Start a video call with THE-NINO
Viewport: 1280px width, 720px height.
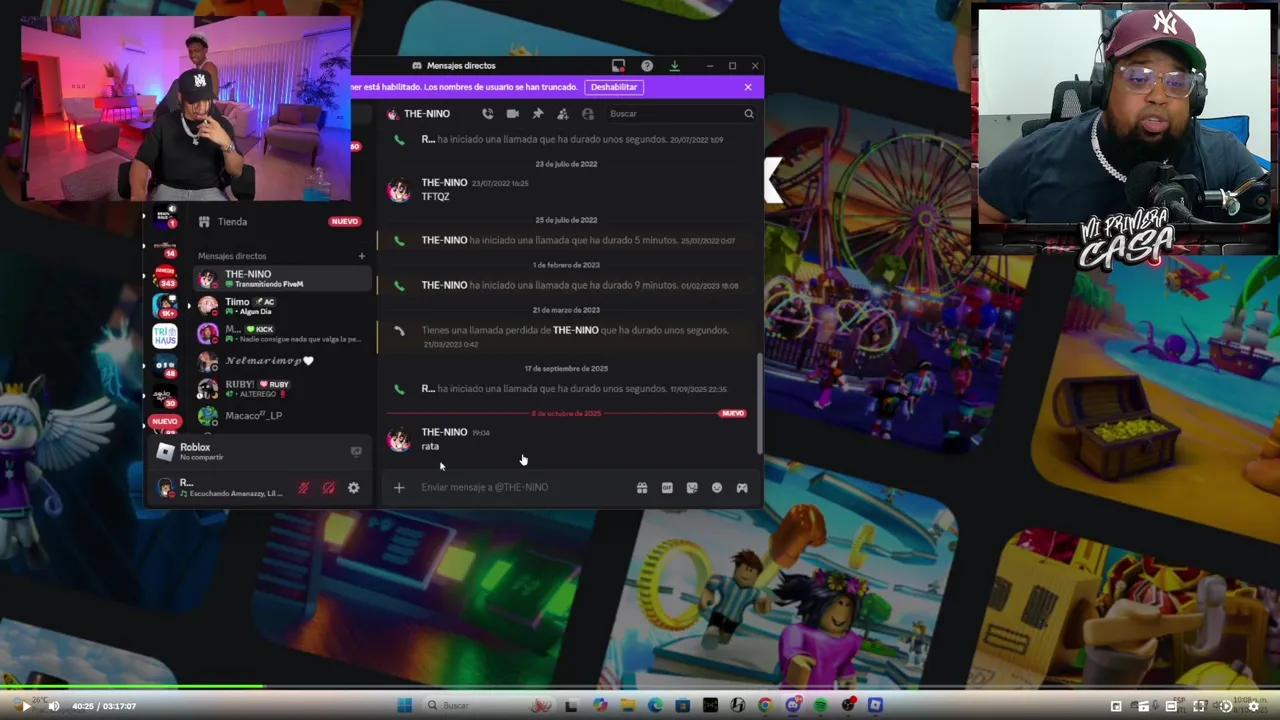click(512, 114)
